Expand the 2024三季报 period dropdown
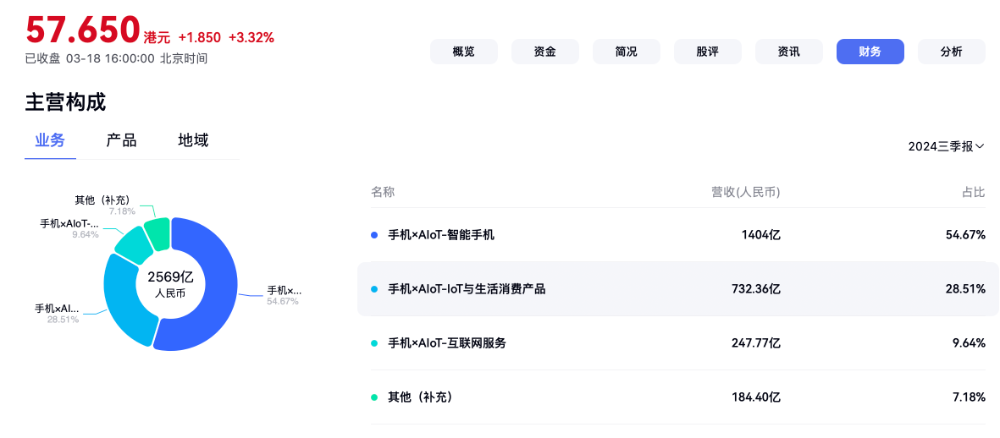 [x=946, y=147]
